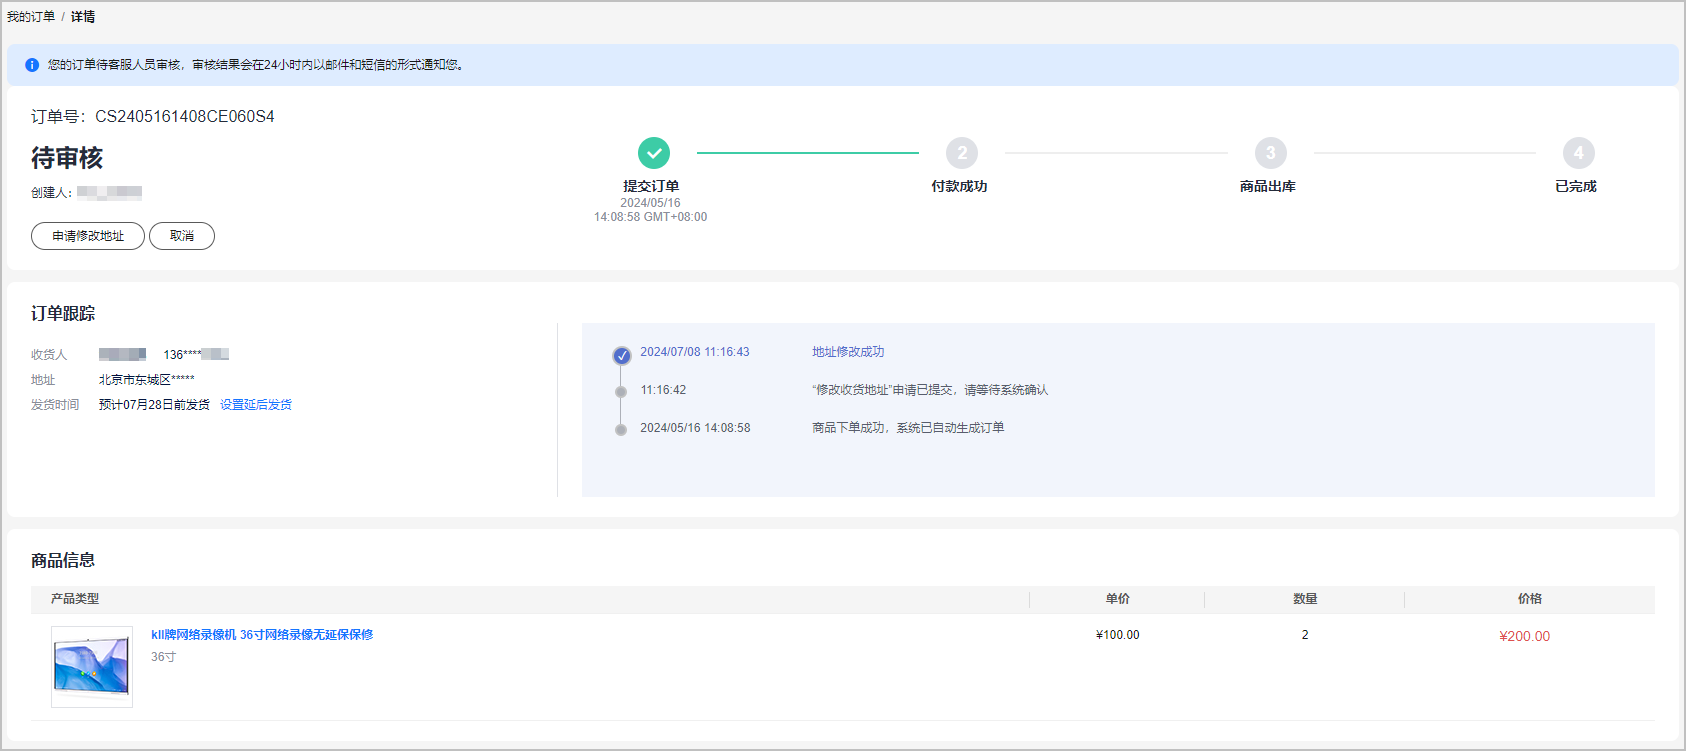Click the 价格 column header
1686x751 pixels.
tap(1529, 599)
